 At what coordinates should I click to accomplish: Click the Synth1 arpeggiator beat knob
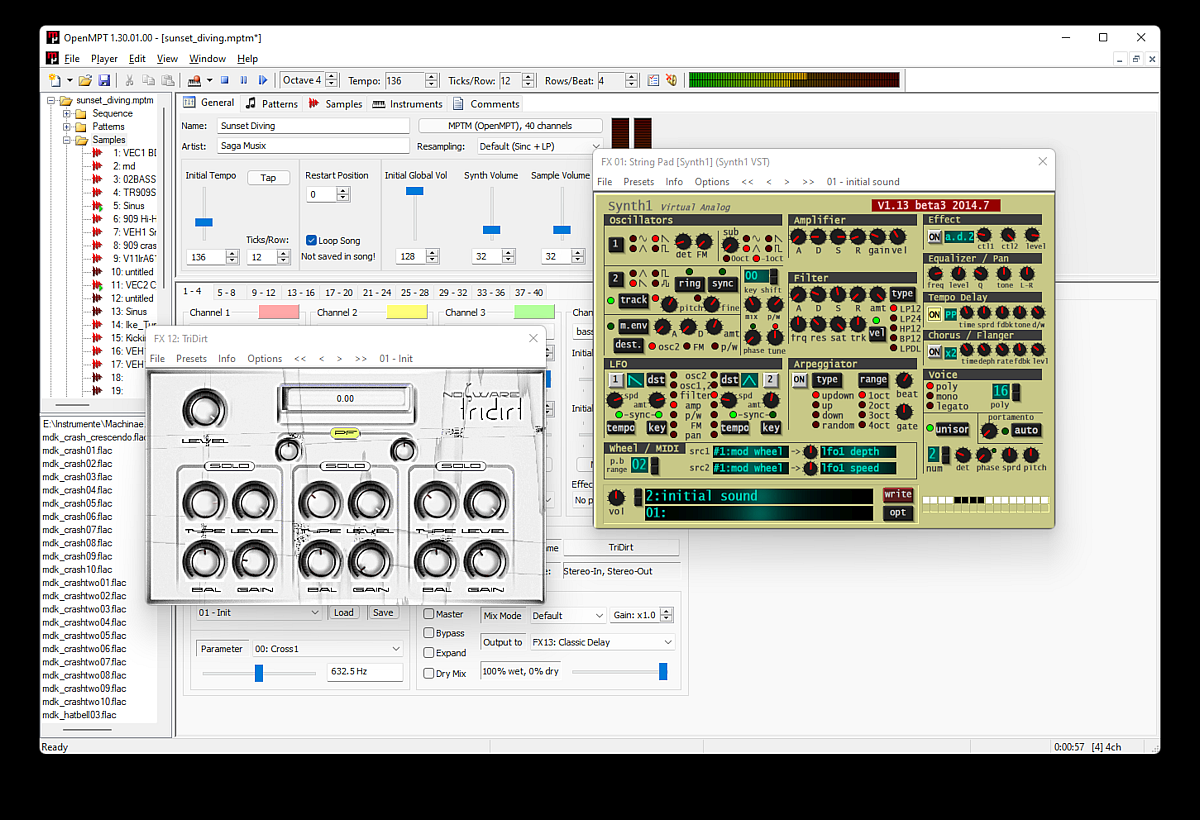[x=905, y=380]
